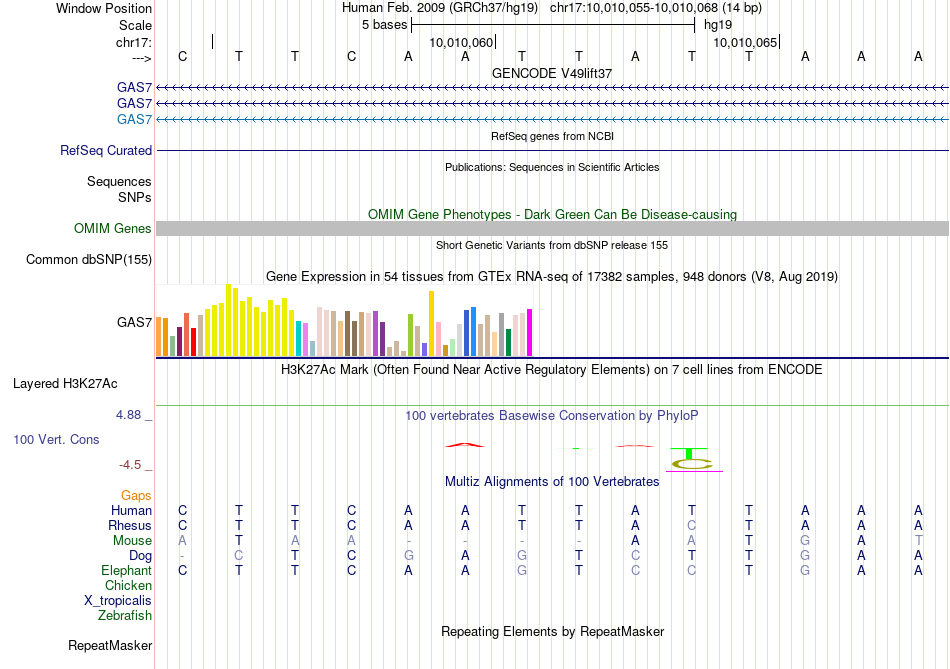Click the -4.5 PhyloP lower bound value
950x669 pixels.
point(130,465)
